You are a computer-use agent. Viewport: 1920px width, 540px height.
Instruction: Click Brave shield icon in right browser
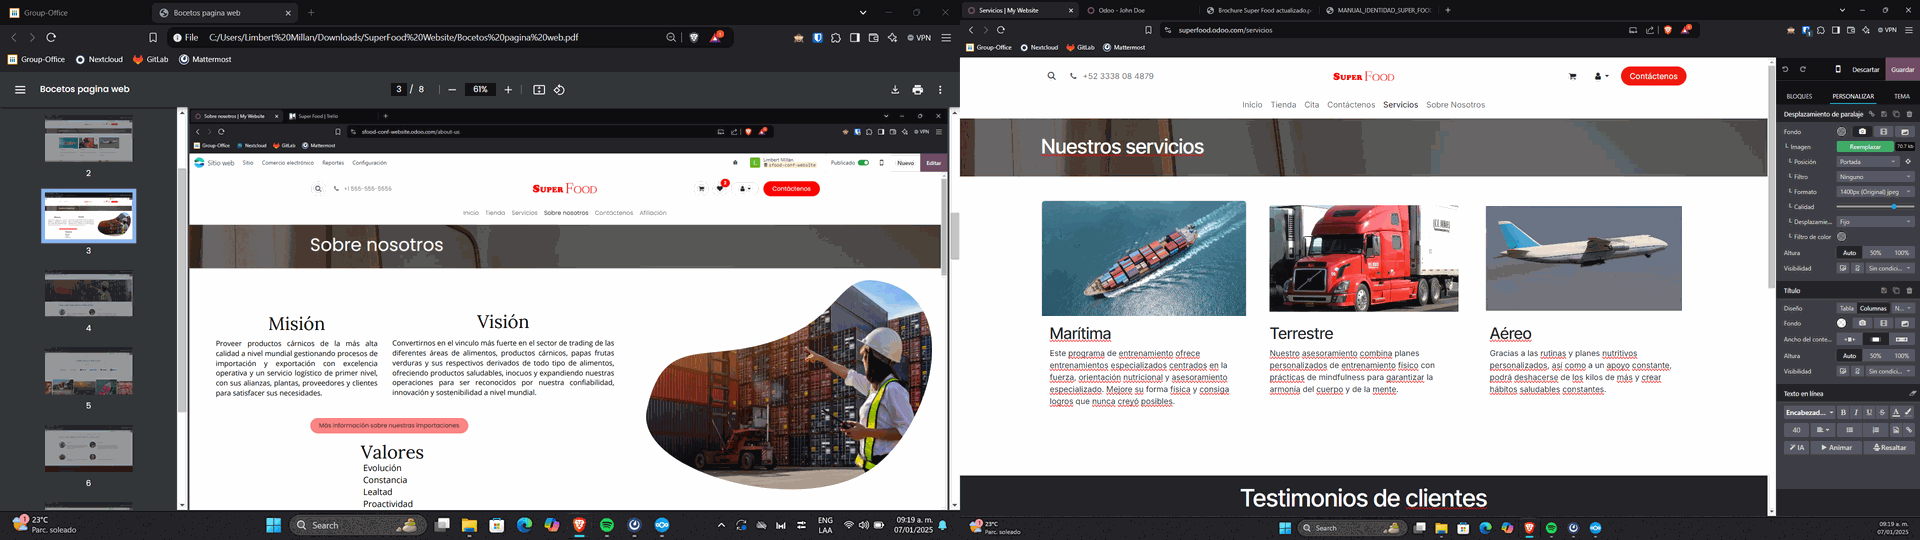1667,30
